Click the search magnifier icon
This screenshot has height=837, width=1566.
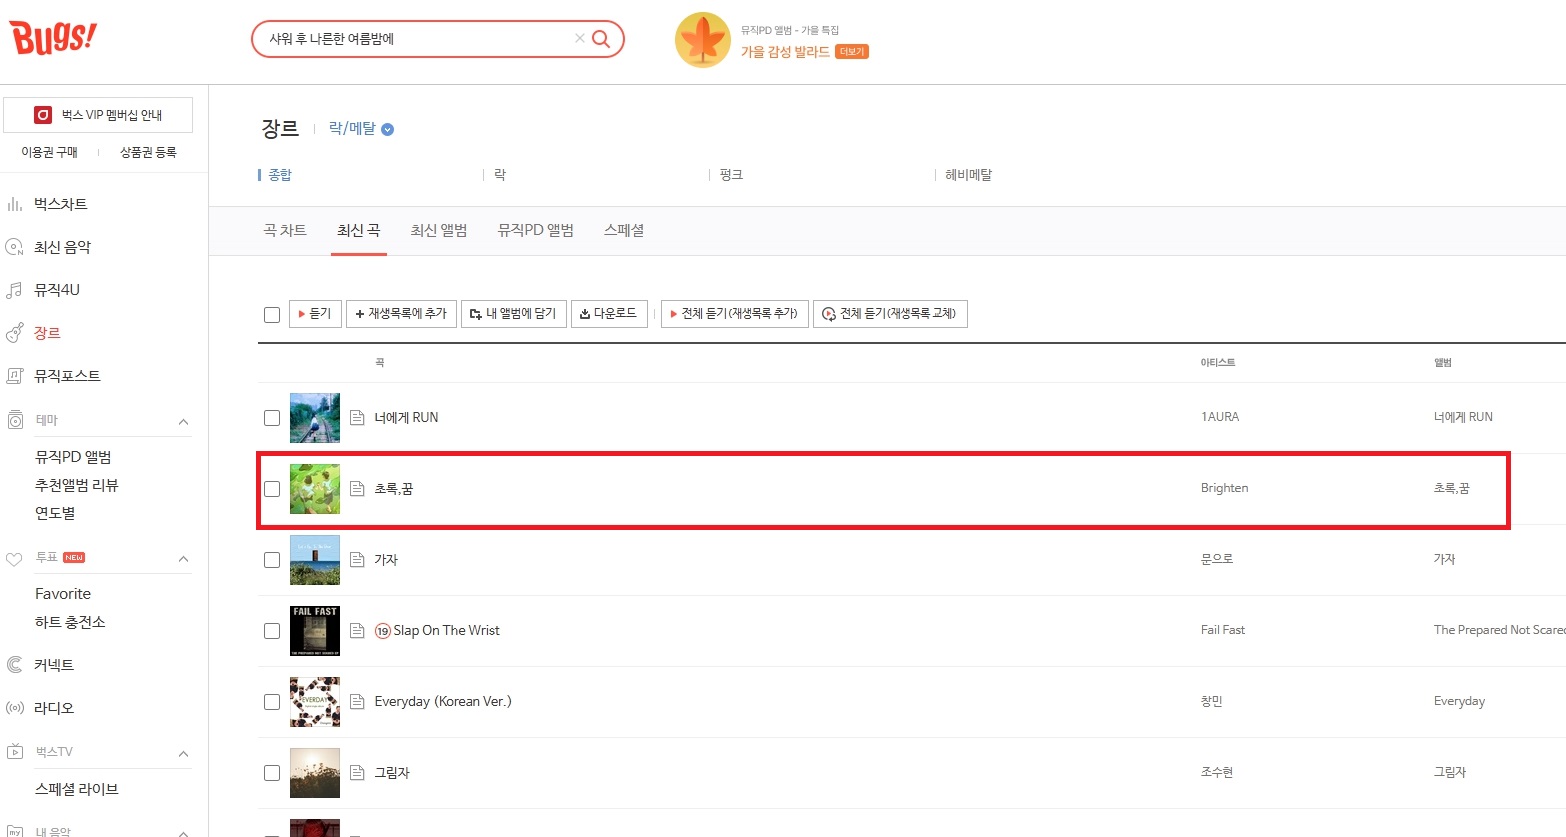(601, 39)
